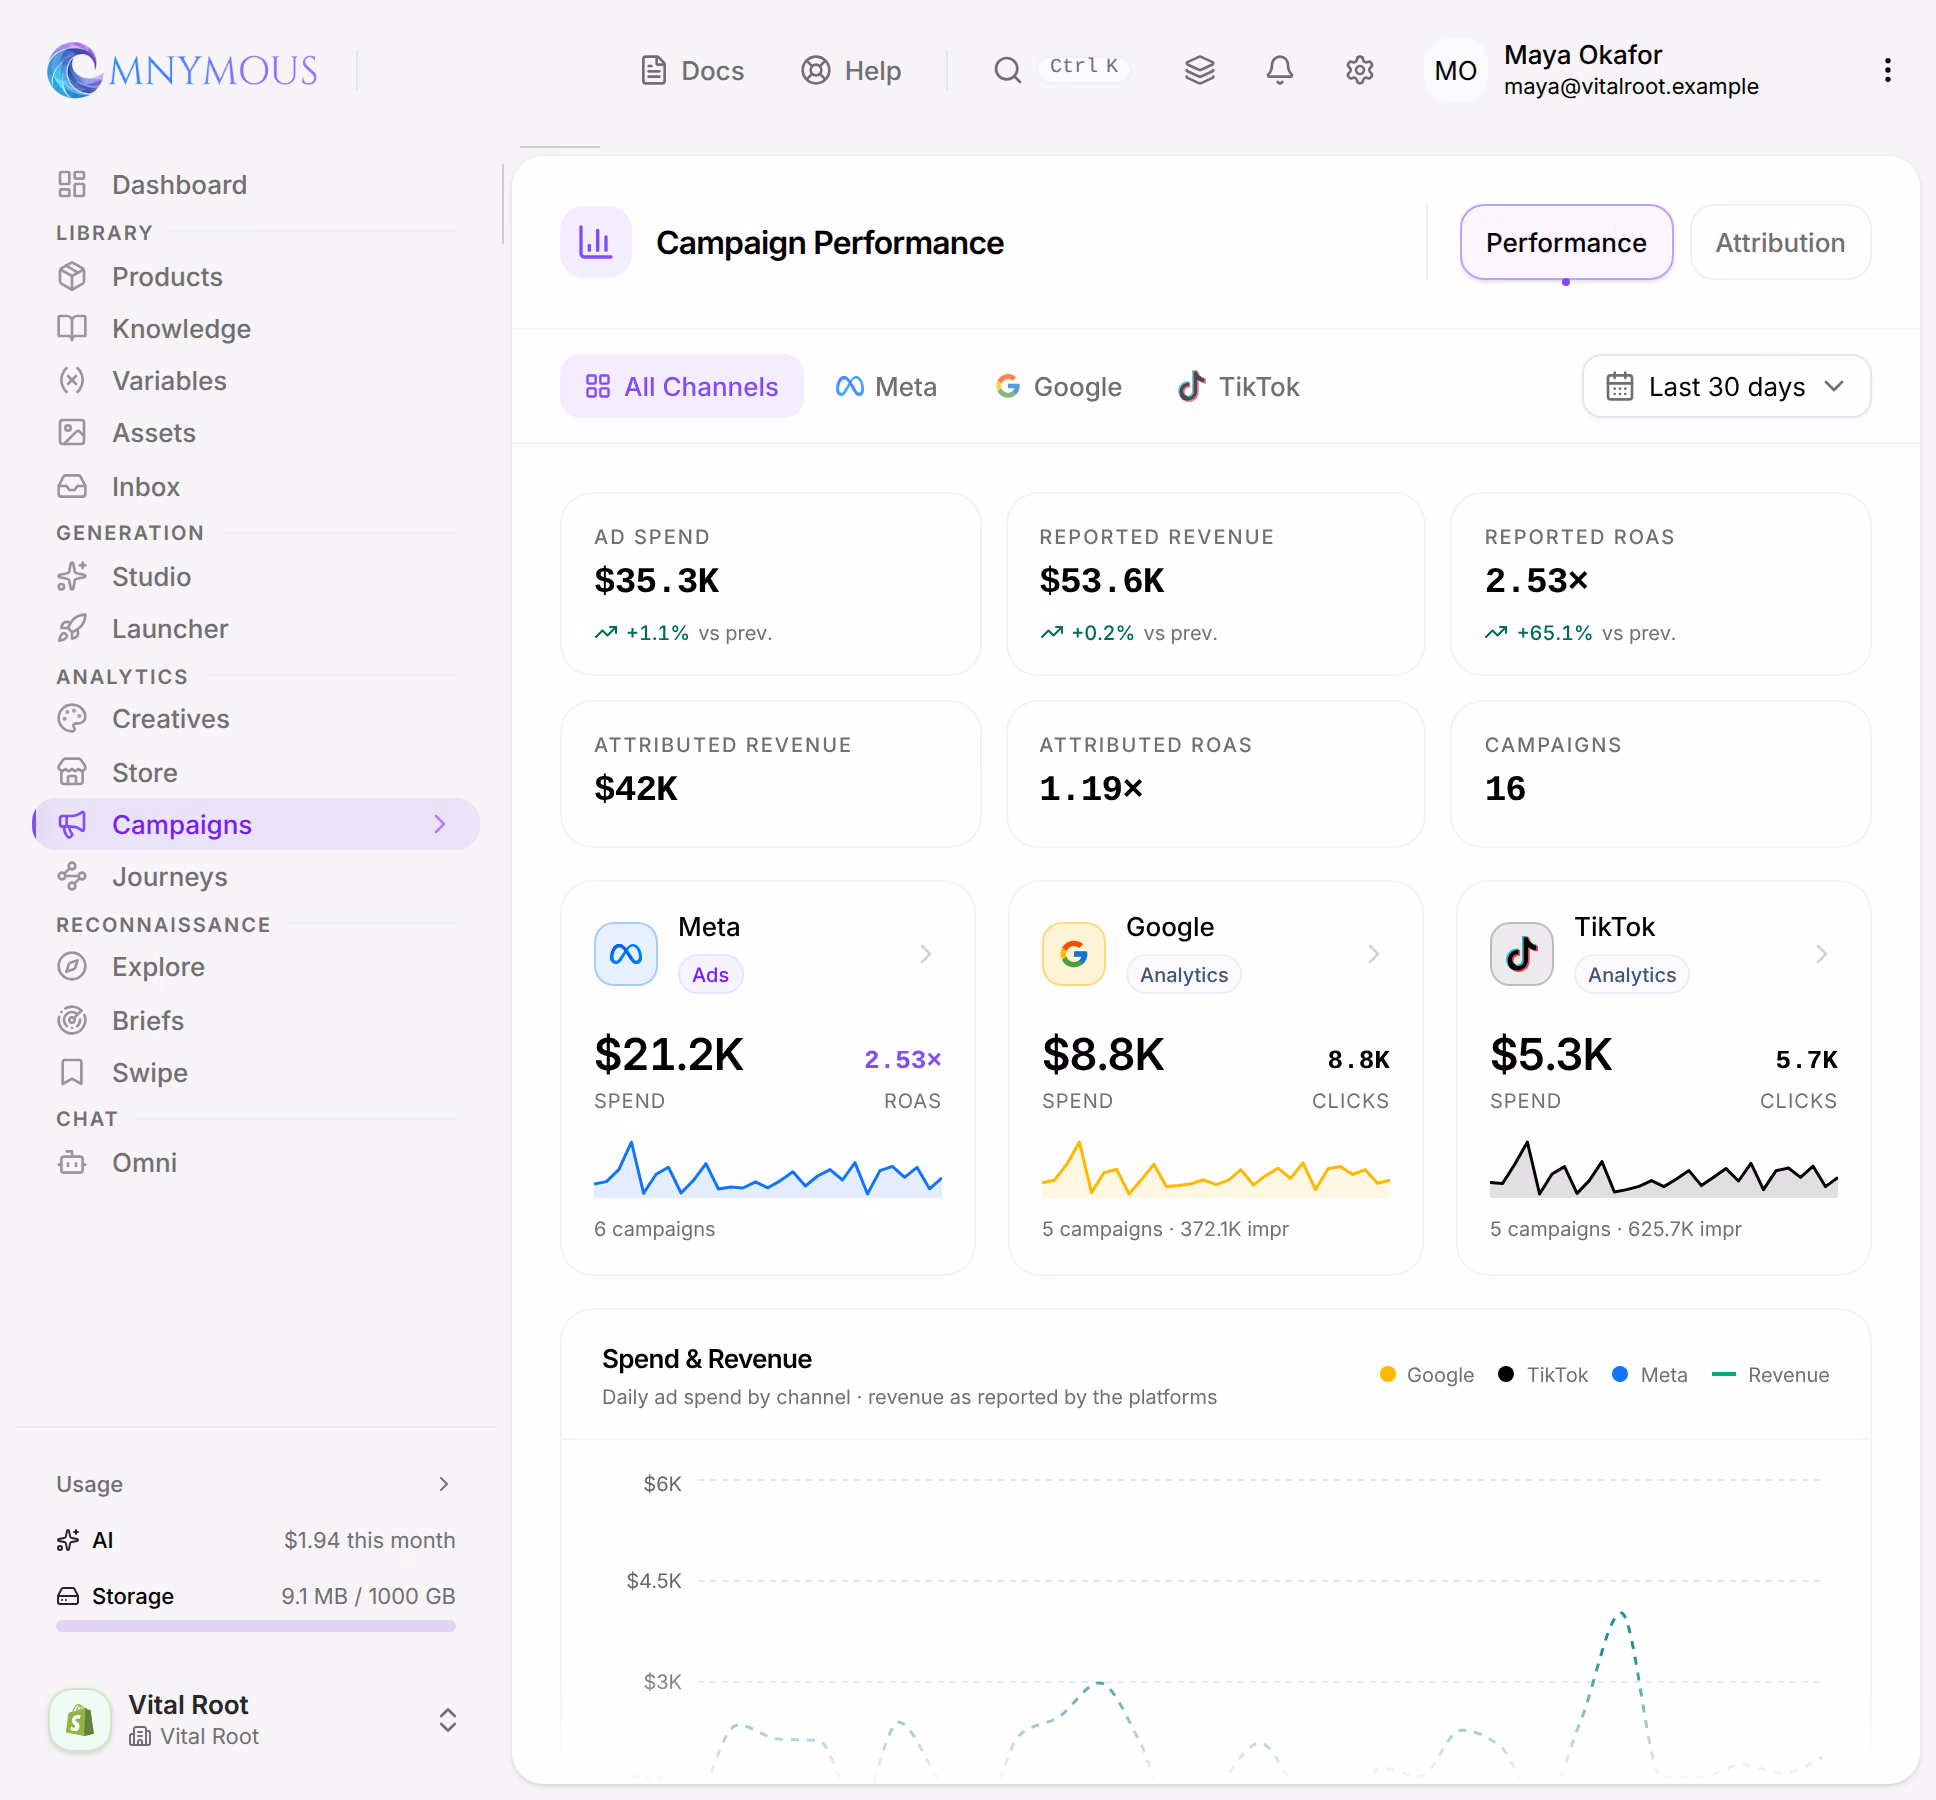Click the Creatives palette icon
1936x1800 pixels.
point(72,718)
